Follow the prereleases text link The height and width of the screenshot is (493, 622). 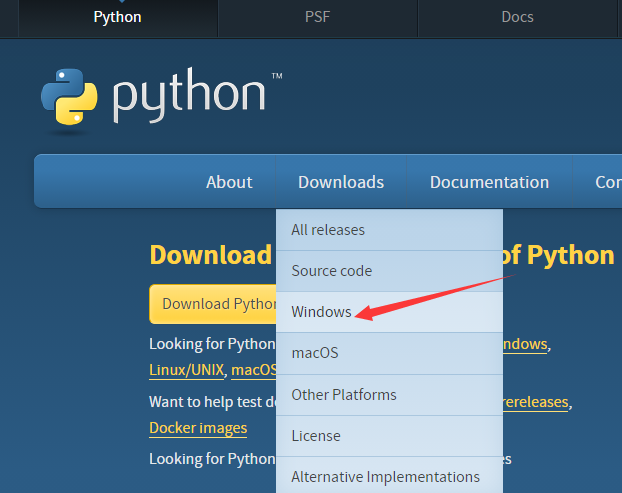pyautogui.click(x=535, y=402)
